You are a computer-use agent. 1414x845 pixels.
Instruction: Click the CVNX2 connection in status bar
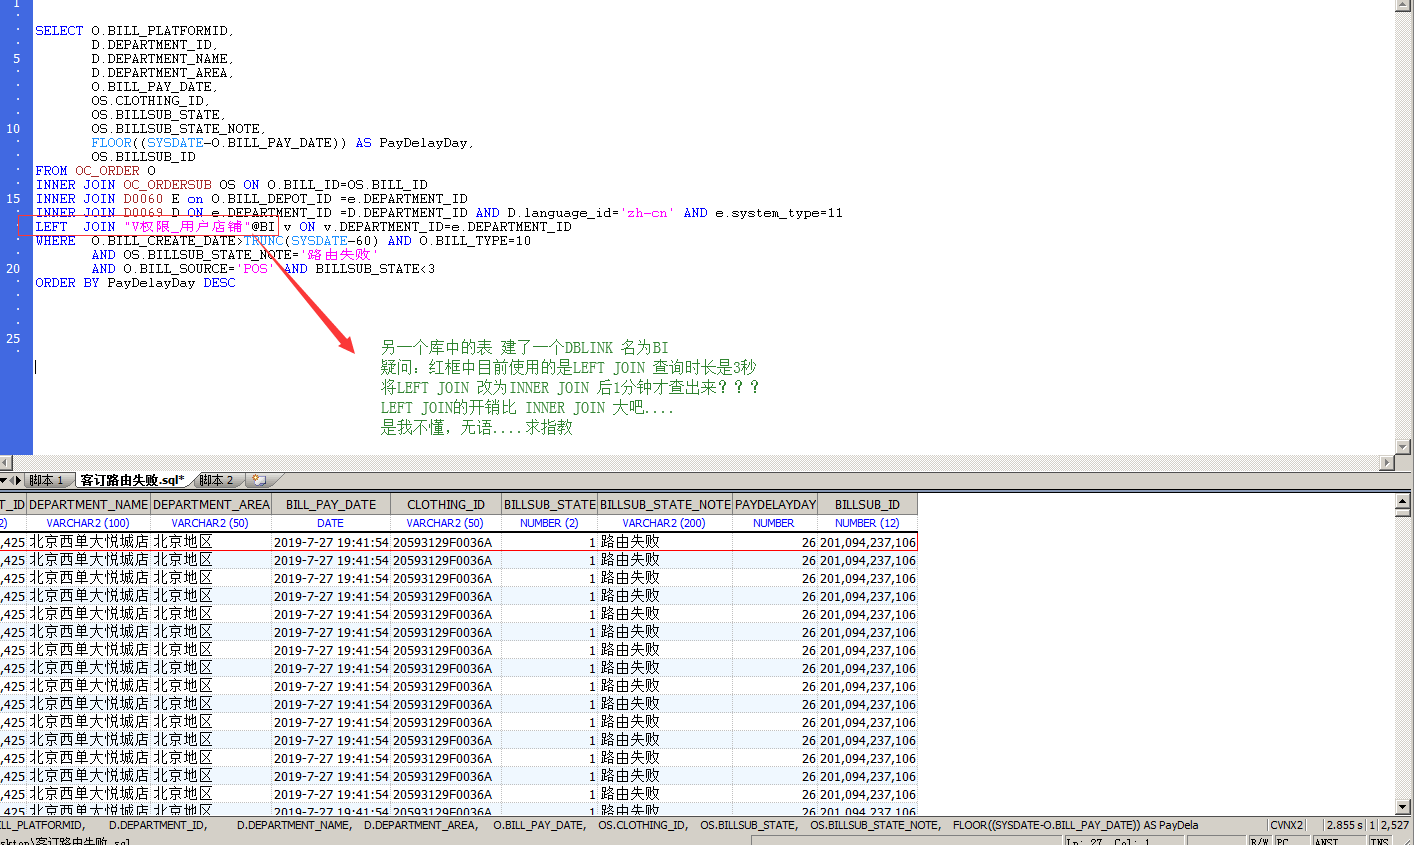(x=1286, y=825)
